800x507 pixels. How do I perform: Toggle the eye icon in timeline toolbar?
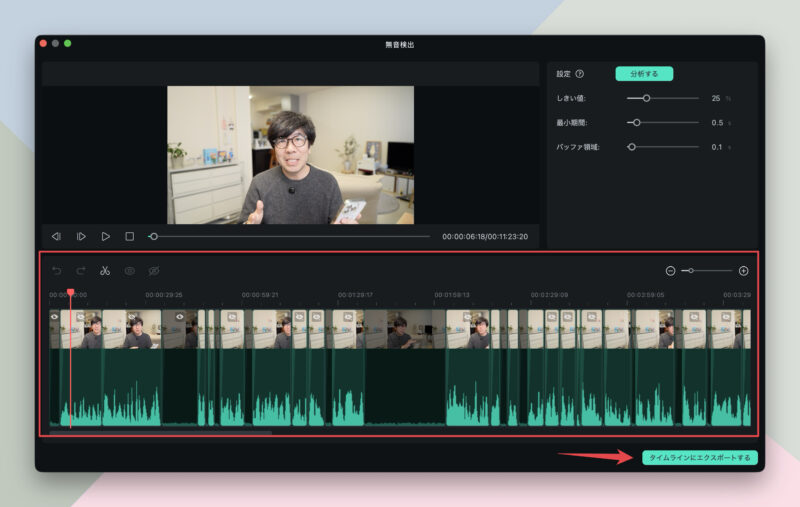click(129, 271)
